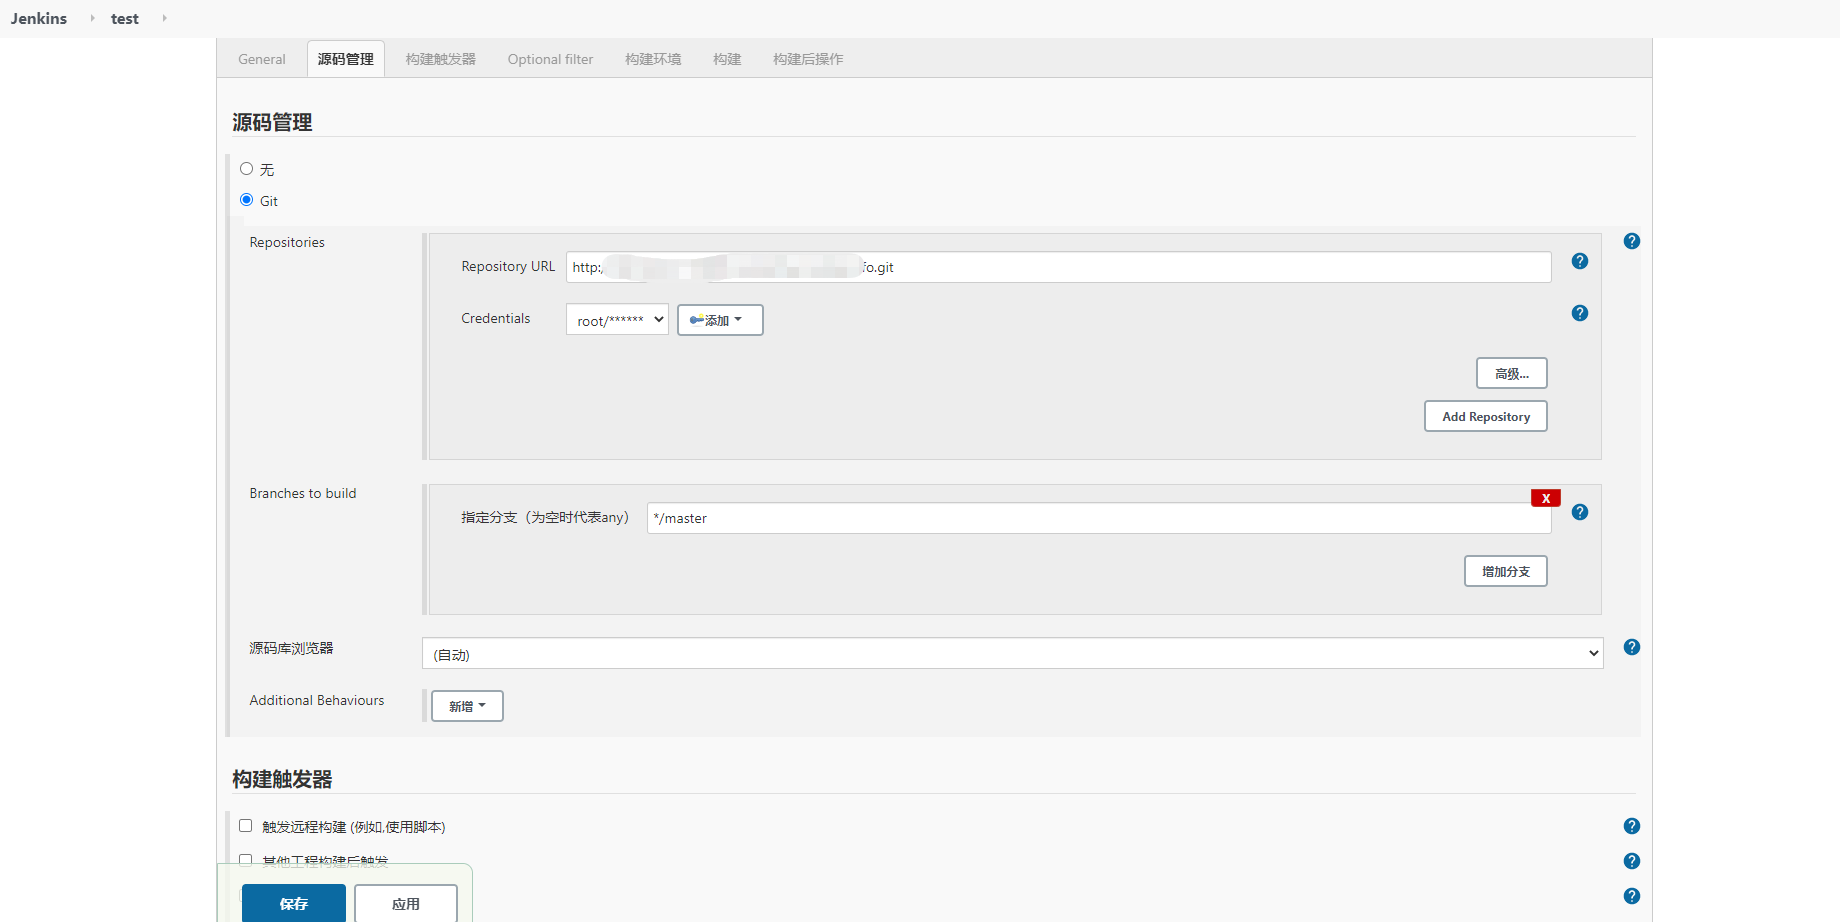Switch to the 构建环境 tab
This screenshot has width=1840, height=922.
653,59
